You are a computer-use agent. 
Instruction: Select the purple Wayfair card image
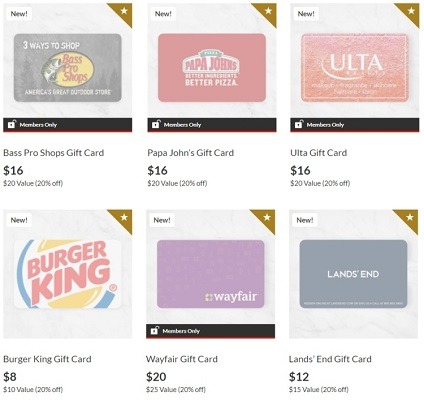click(x=211, y=274)
